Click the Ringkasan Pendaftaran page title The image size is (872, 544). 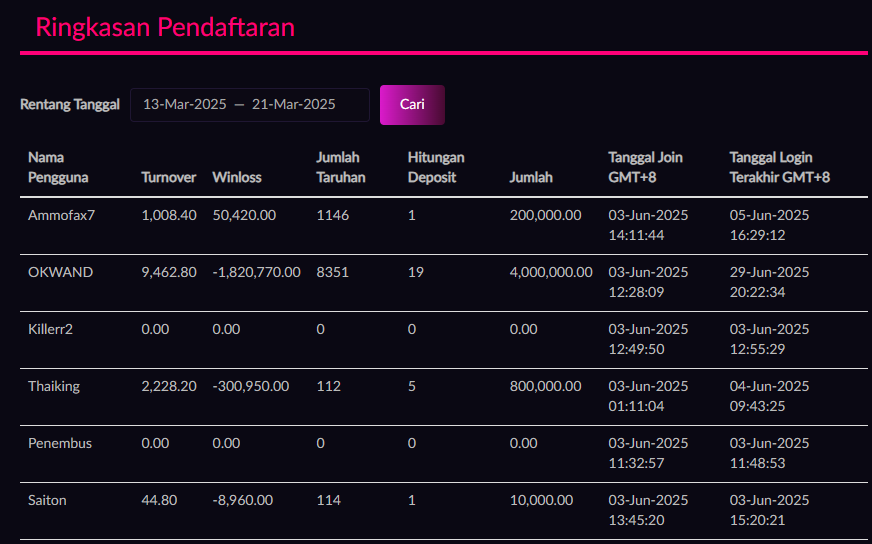coord(165,27)
